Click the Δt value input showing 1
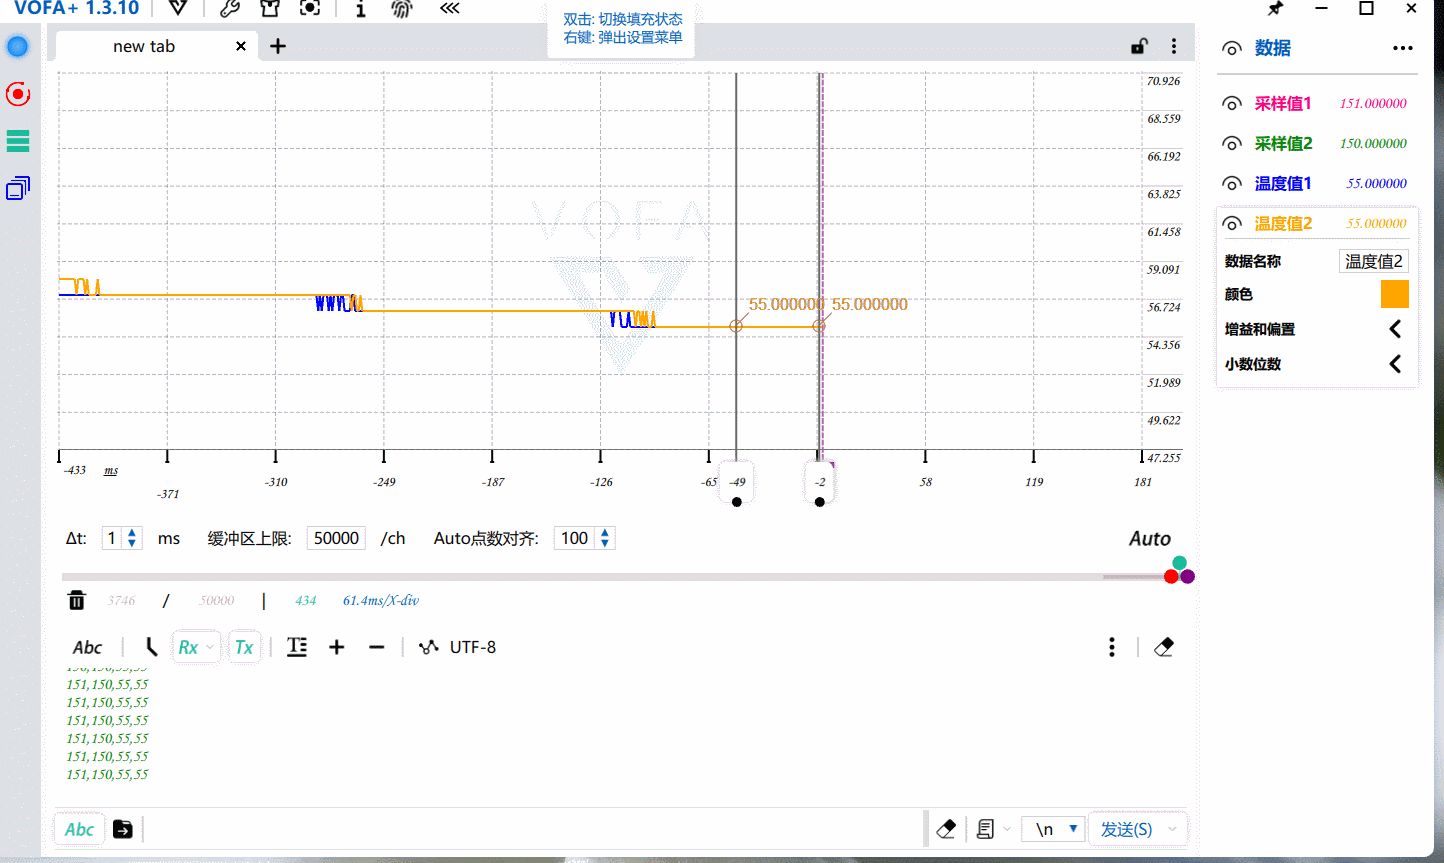This screenshot has width=1444, height=863. (112, 538)
